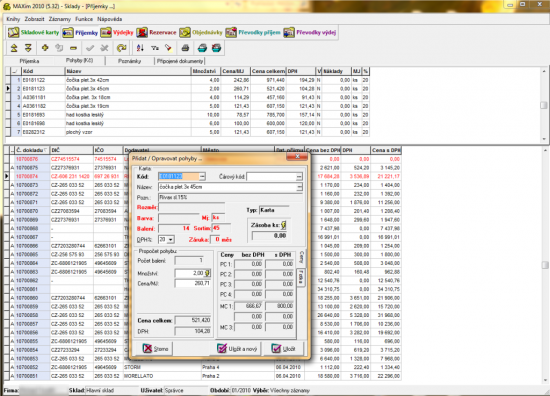Close the Přidat / Opravovat pohyby dialog
550x396 pixels.
(297, 157)
